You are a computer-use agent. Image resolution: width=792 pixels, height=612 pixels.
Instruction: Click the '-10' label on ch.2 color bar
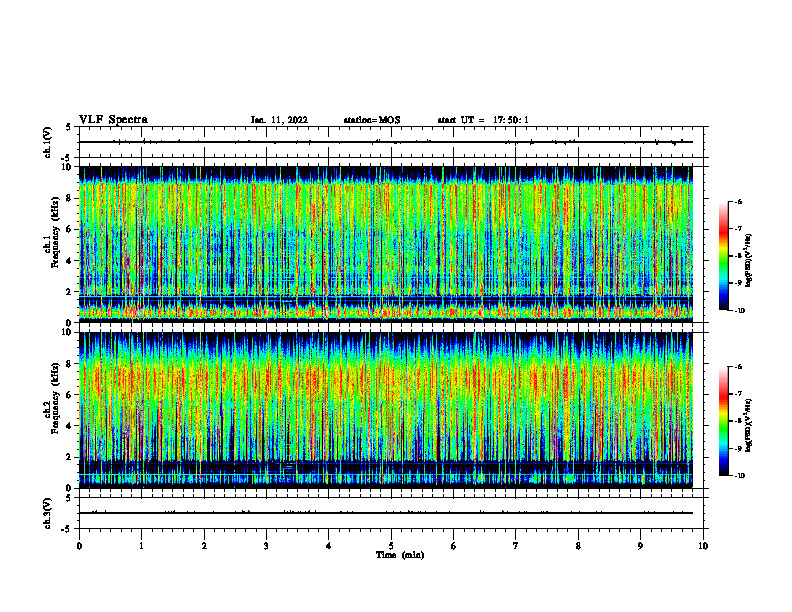[x=739, y=476]
